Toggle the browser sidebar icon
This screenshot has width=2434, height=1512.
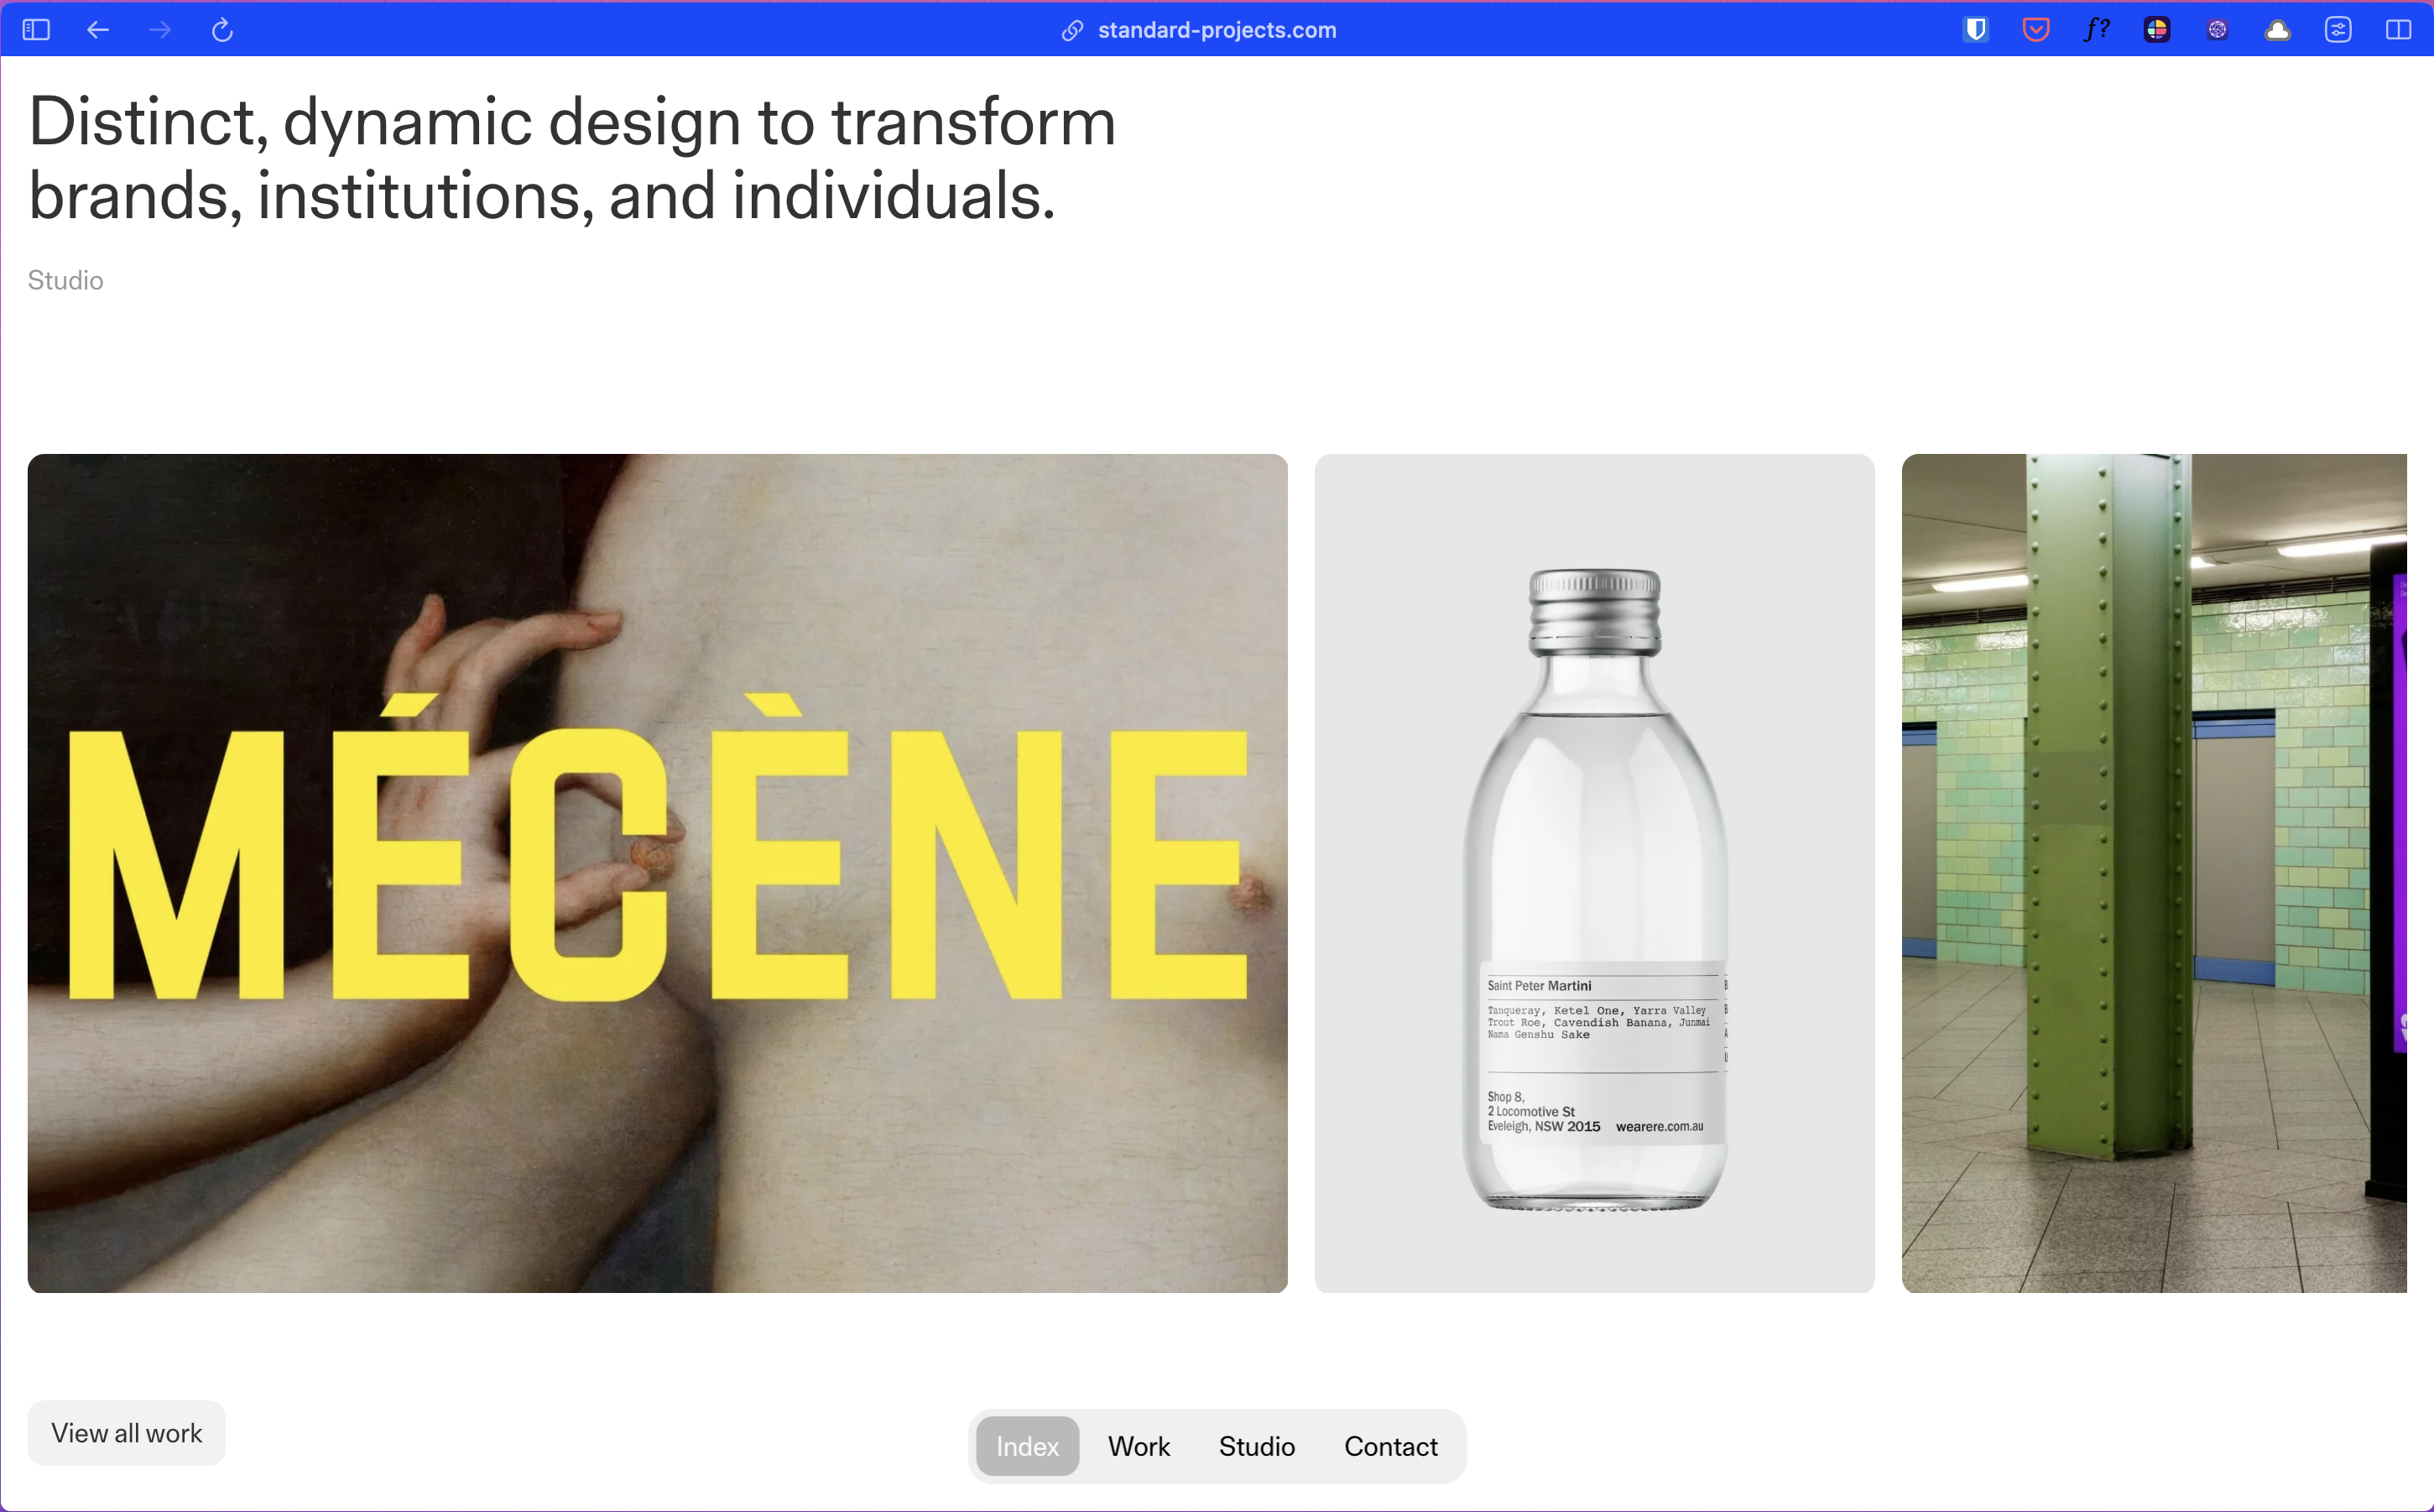click(36, 30)
